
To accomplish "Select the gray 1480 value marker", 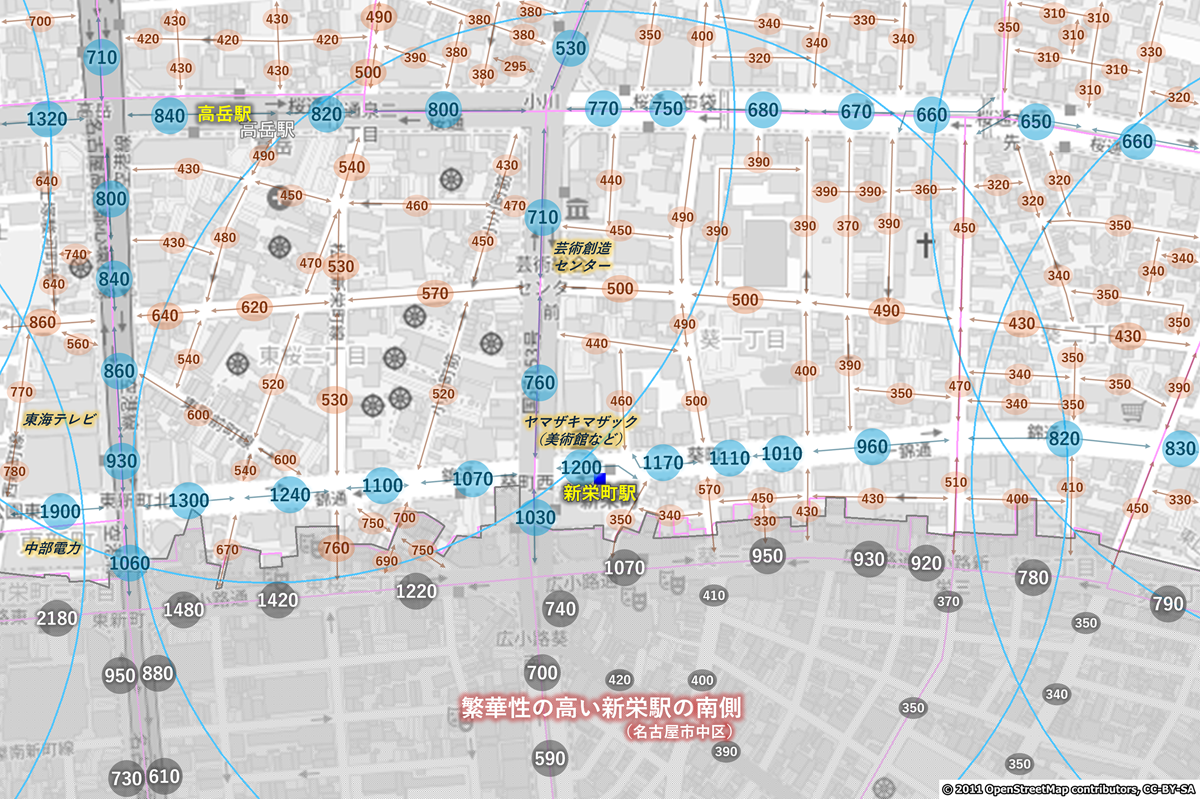I will coord(184,609).
